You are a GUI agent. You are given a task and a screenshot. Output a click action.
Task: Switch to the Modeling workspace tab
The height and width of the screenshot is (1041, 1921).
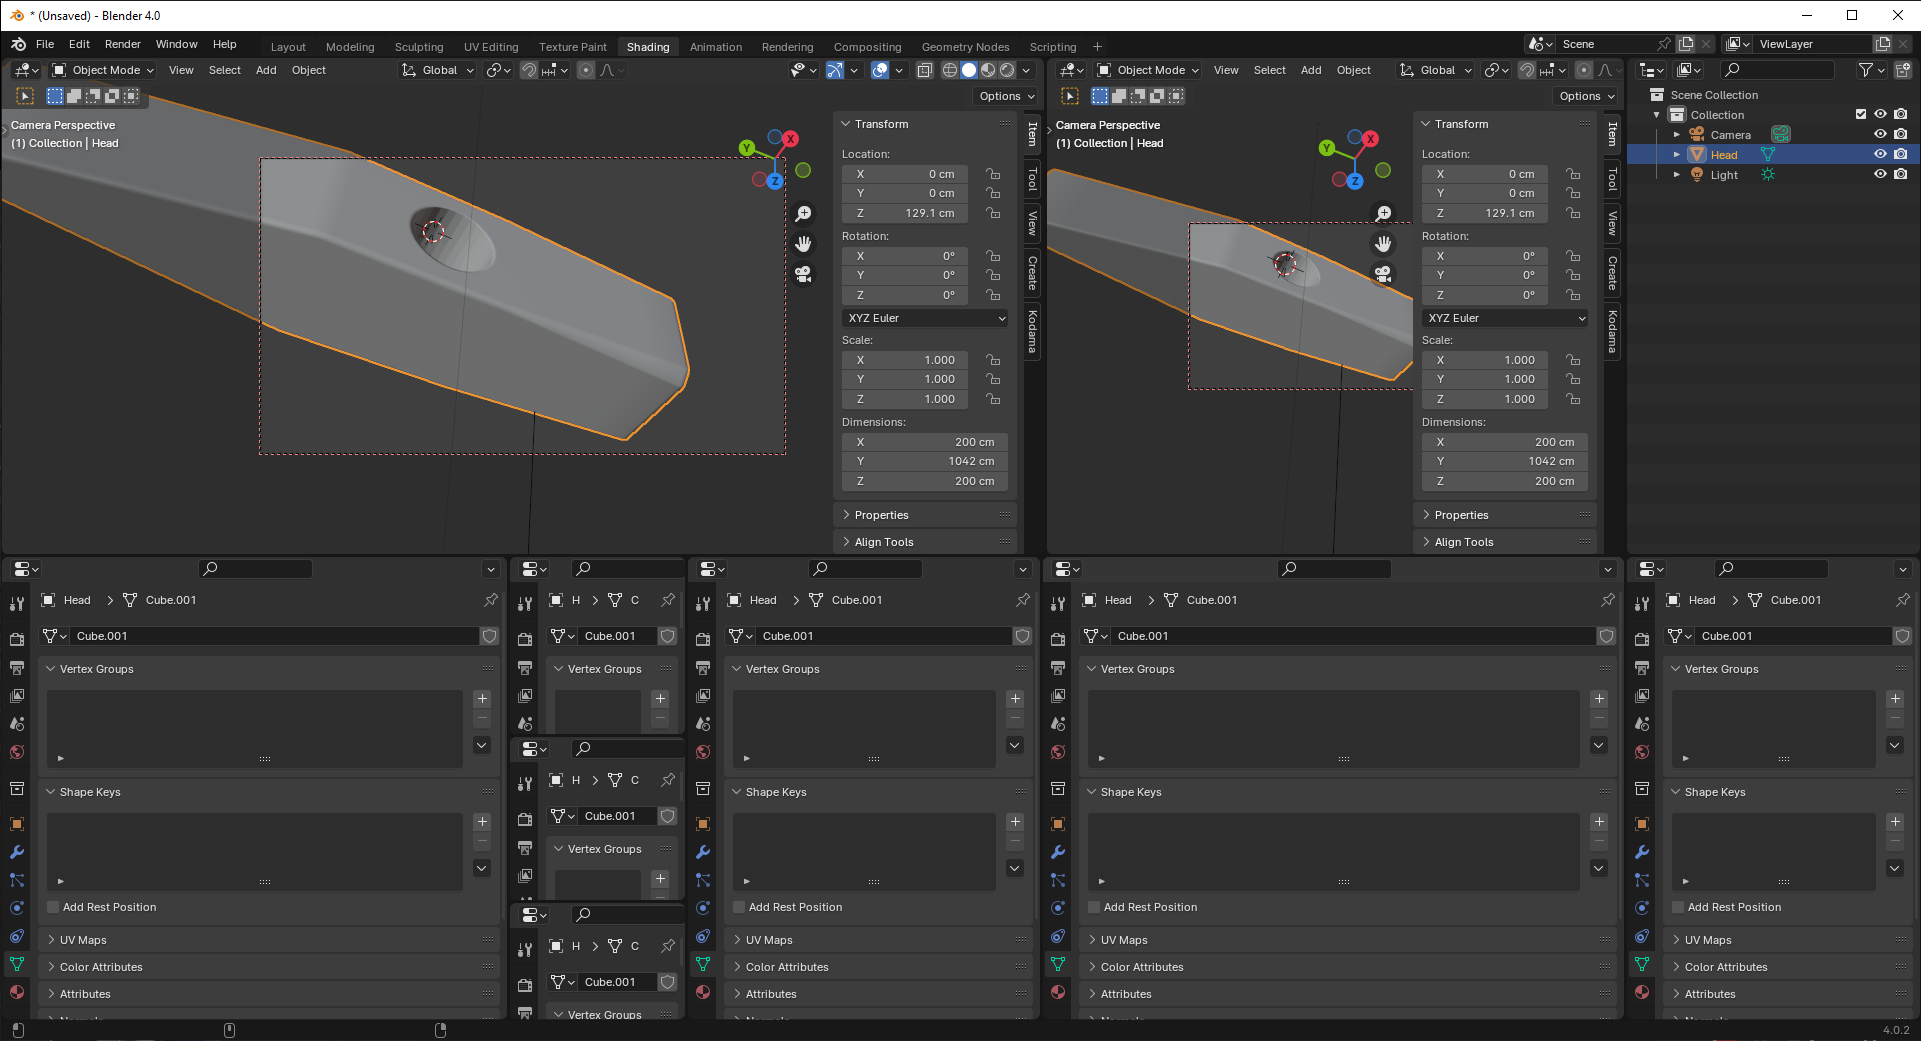click(350, 47)
